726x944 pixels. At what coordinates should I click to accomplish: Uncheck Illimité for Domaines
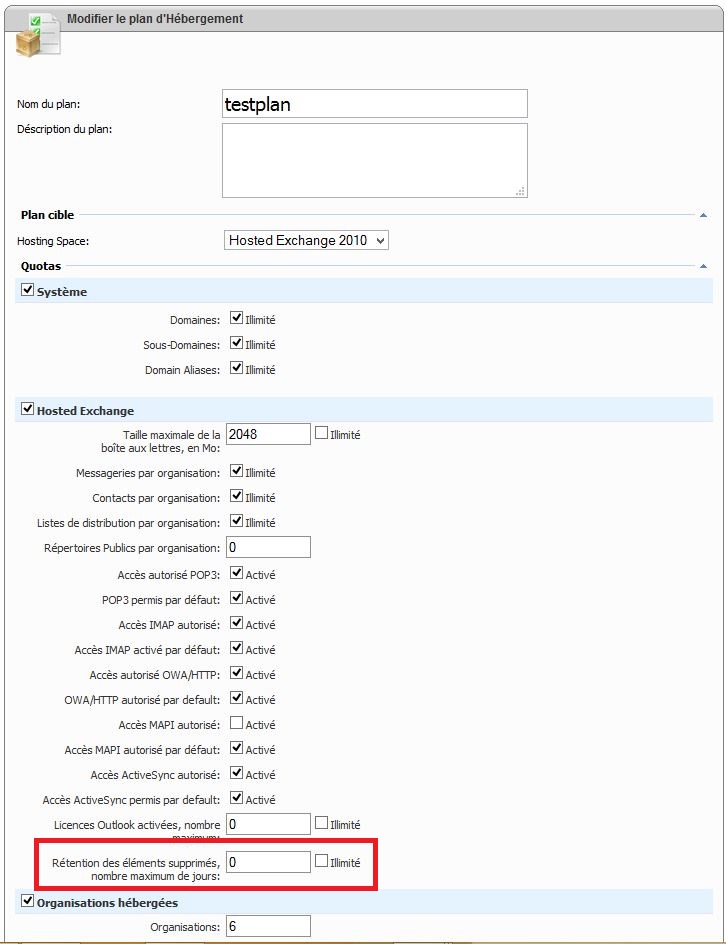click(236, 319)
